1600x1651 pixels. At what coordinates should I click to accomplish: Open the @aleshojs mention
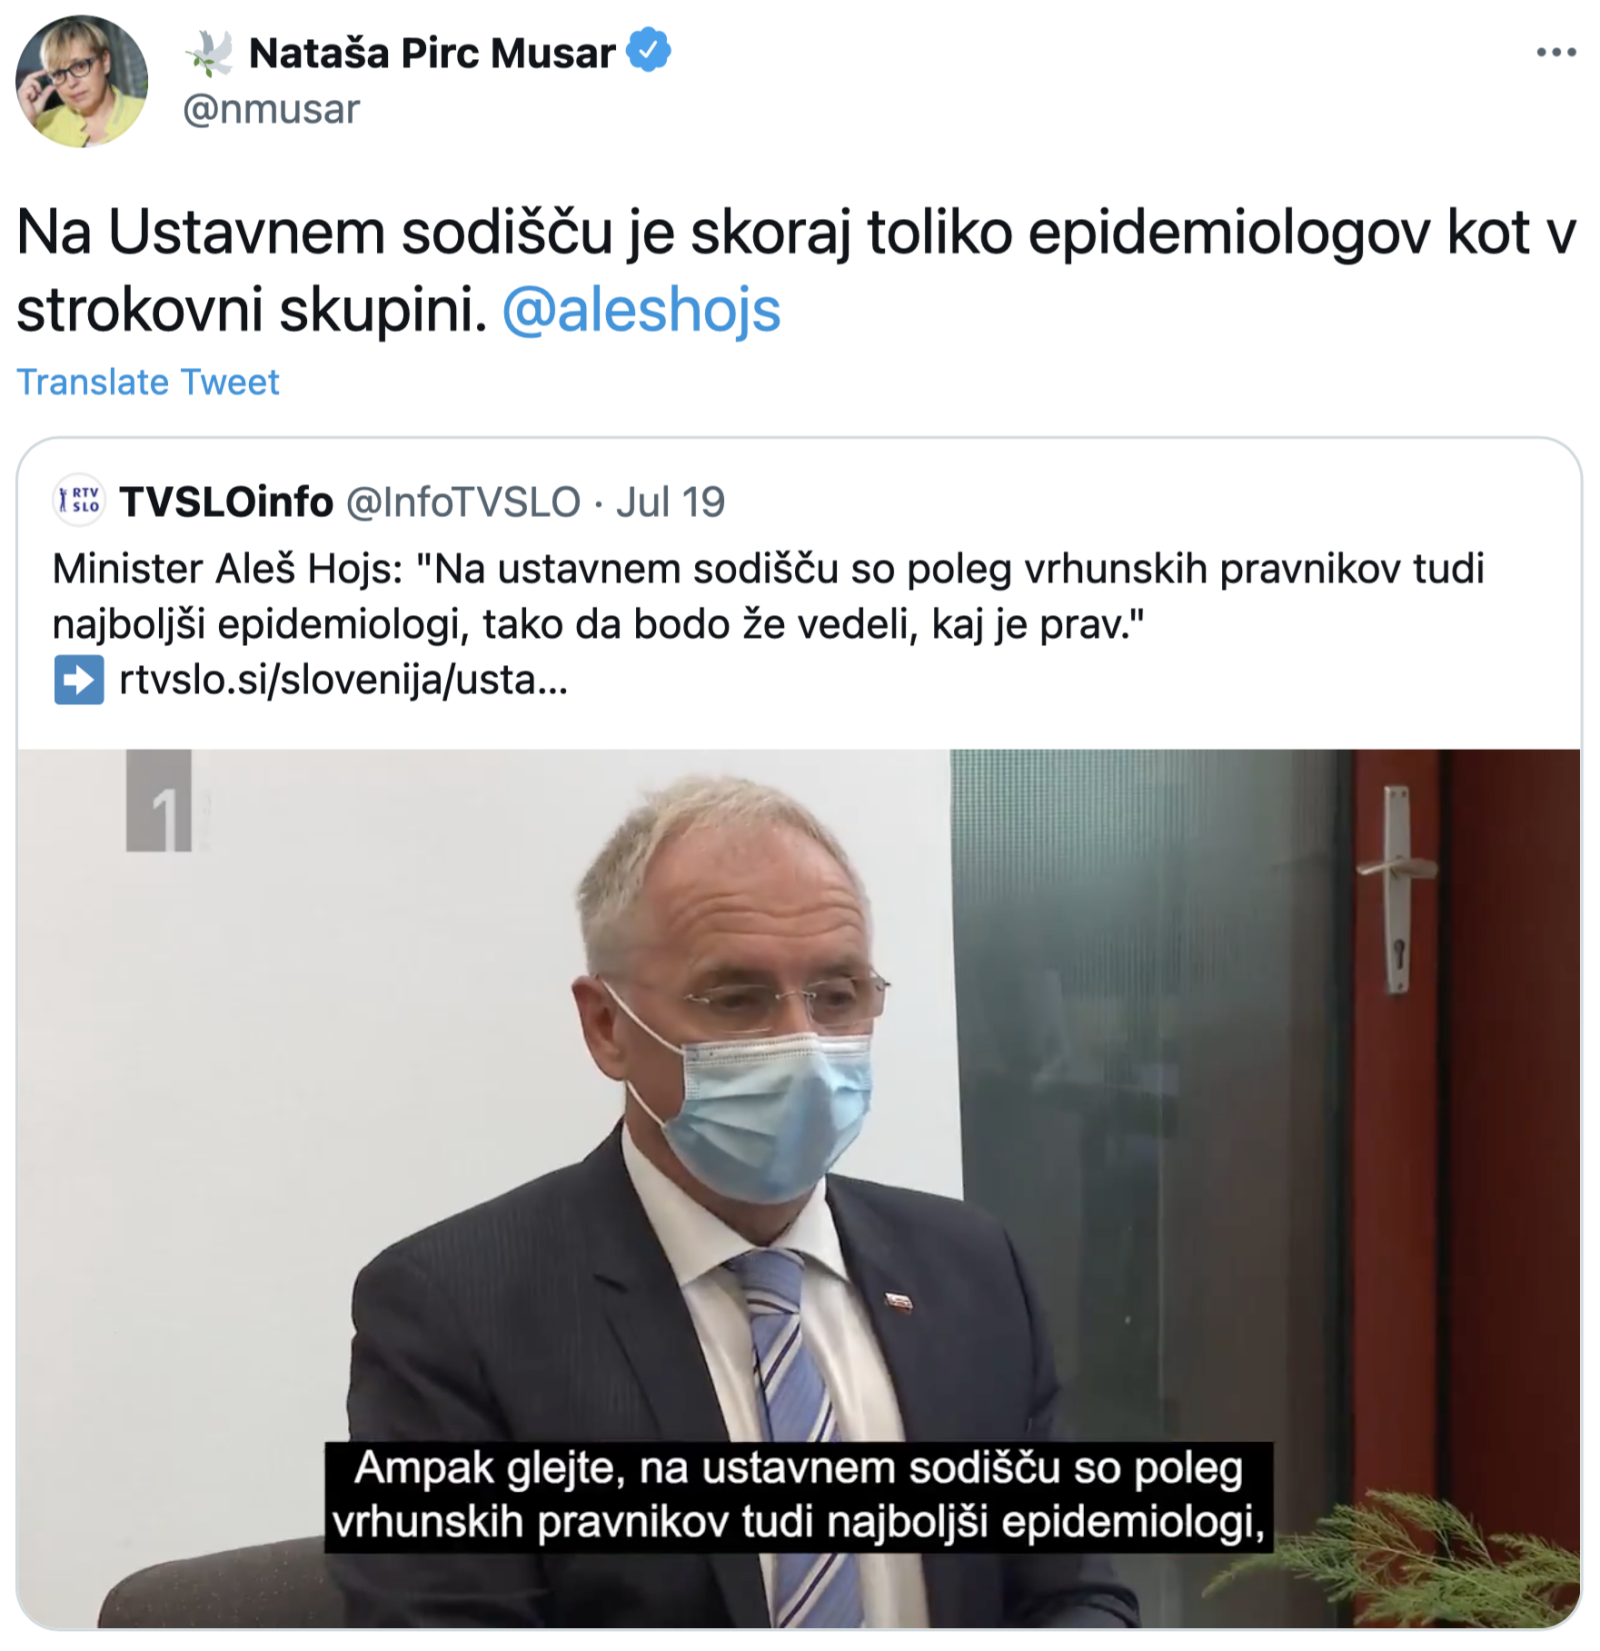coord(641,310)
